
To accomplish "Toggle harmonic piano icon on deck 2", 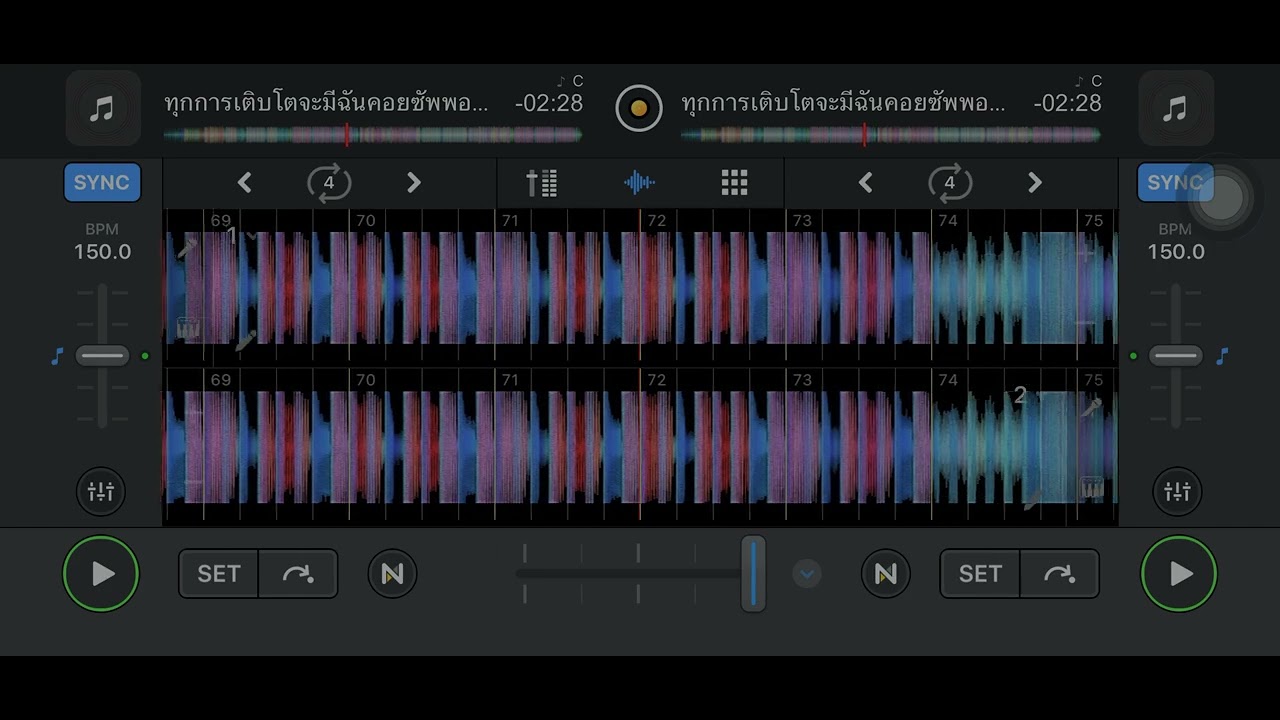I will tap(1092, 486).
